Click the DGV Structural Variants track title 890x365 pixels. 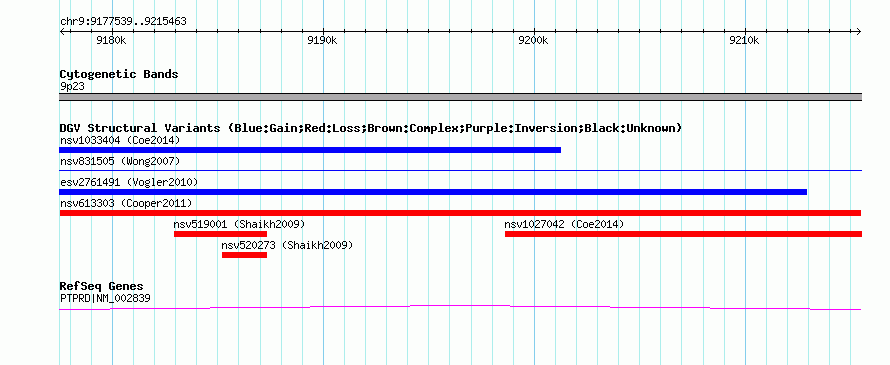[x=371, y=128]
